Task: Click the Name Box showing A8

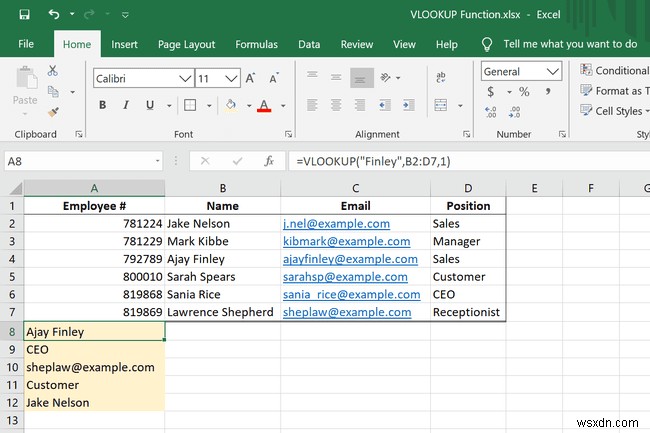Action: pos(83,161)
